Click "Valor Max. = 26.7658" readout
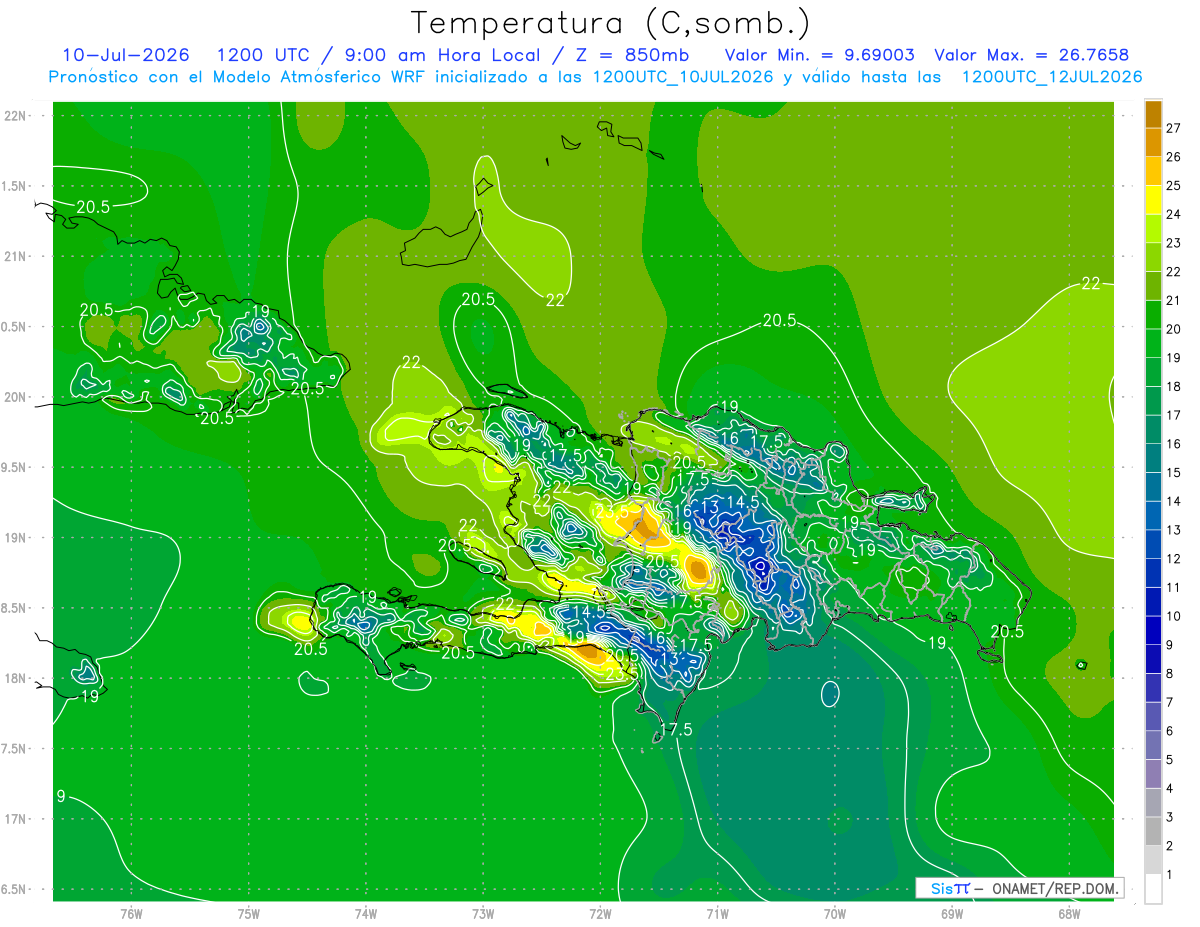 pyautogui.click(x=1032, y=55)
